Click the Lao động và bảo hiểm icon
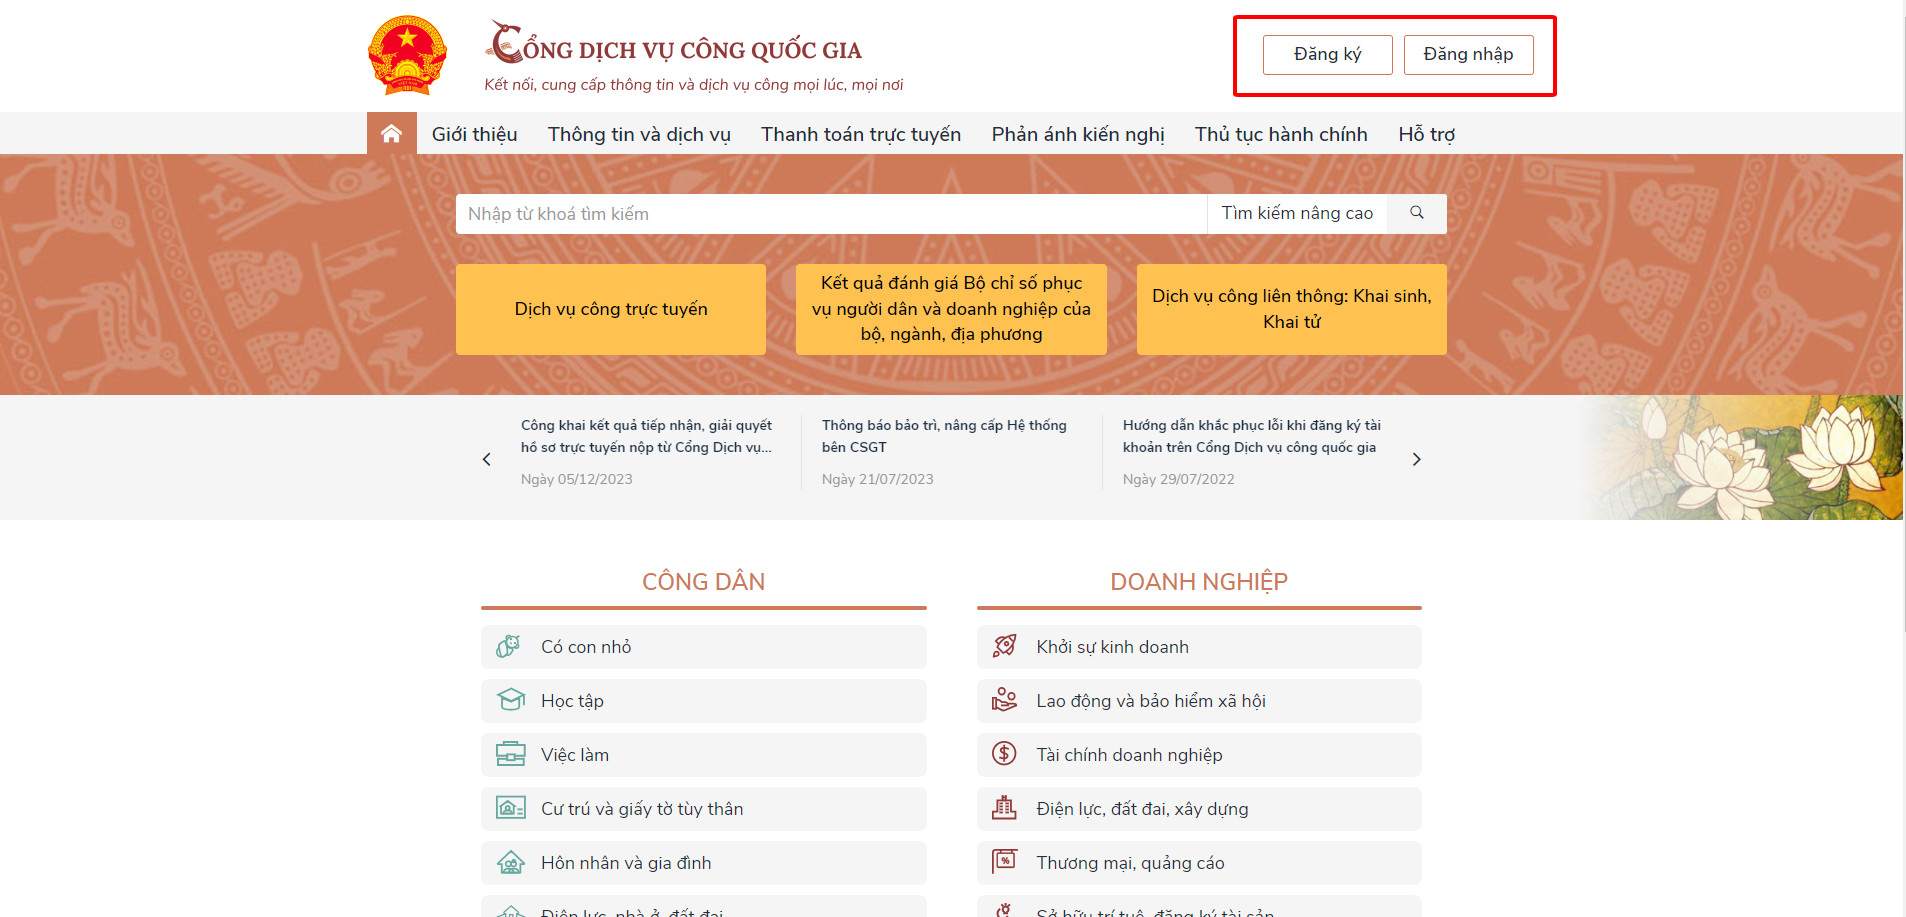Viewport: 1906px width, 917px height. [1005, 700]
